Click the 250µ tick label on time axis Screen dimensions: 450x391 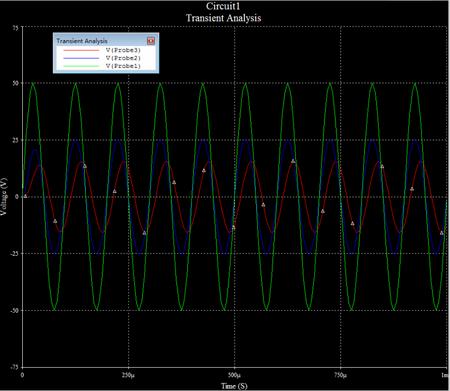click(x=128, y=375)
